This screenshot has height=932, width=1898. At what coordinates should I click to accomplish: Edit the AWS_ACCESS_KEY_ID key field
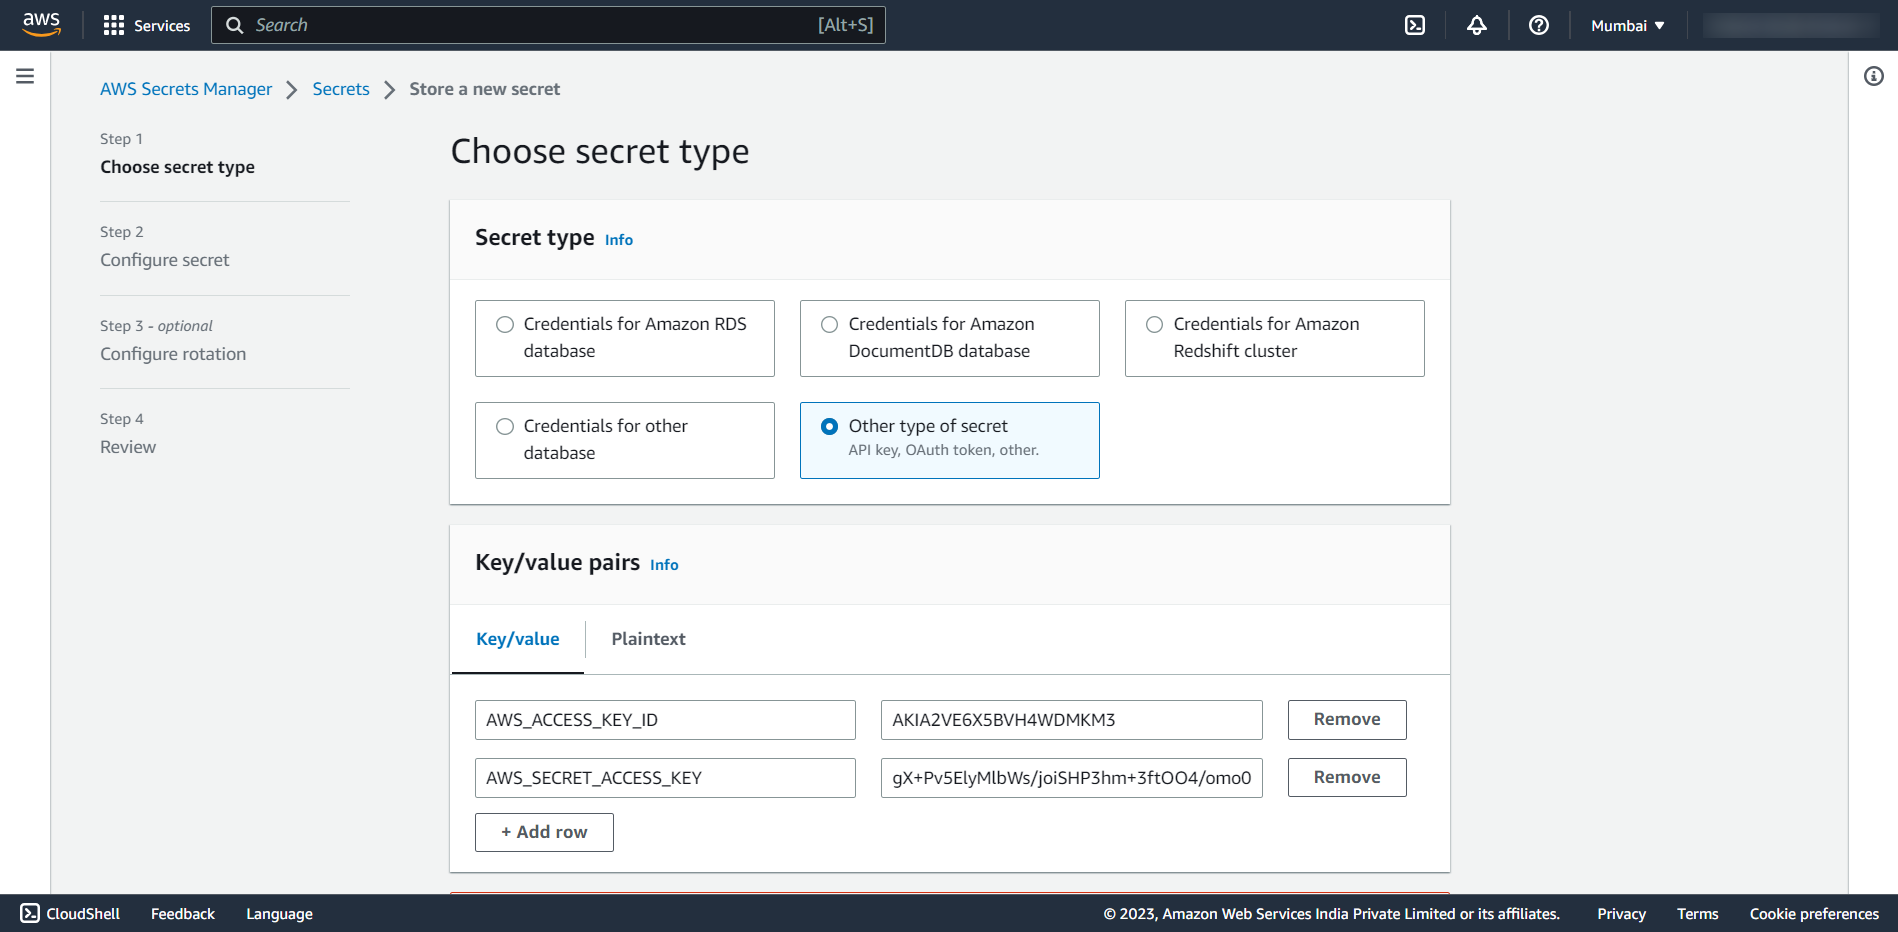pos(665,720)
